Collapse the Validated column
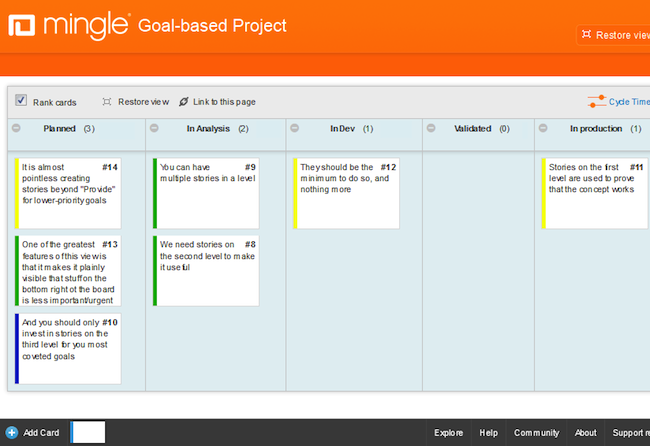Screen dimensions: 650x446 coord(433,129)
